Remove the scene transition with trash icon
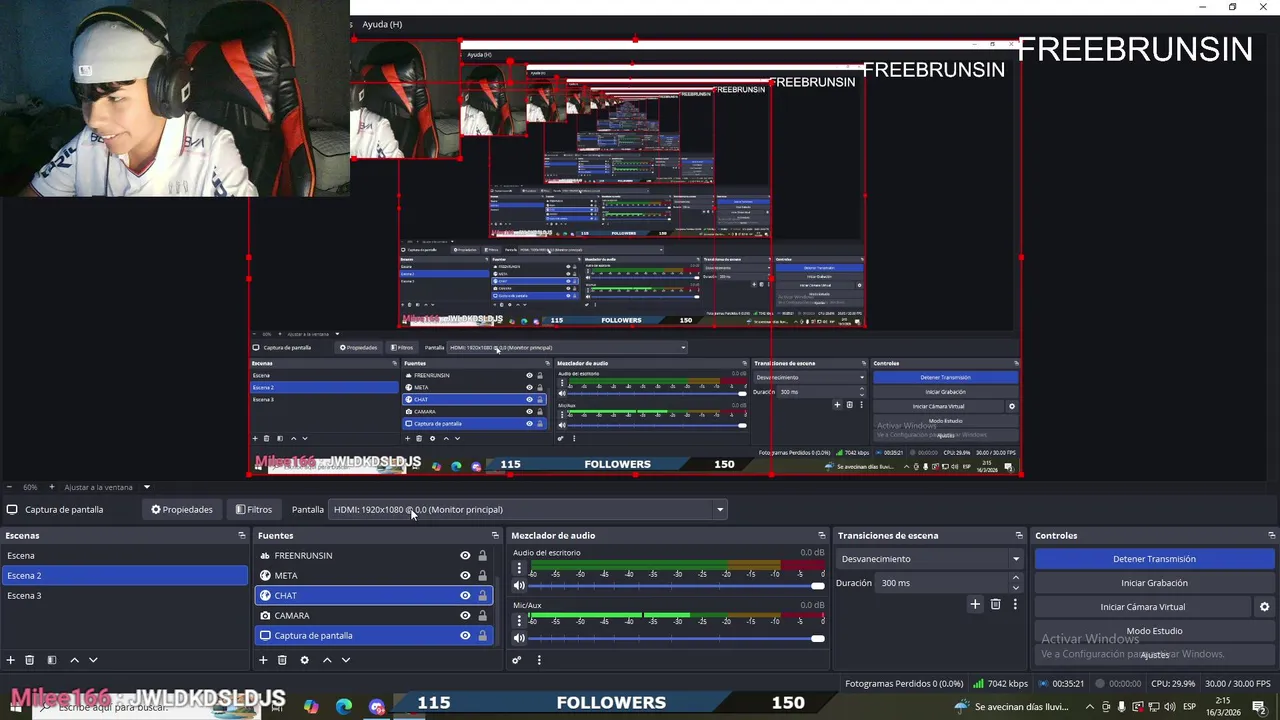Screen dimensions: 1280x720 tap(995, 604)
